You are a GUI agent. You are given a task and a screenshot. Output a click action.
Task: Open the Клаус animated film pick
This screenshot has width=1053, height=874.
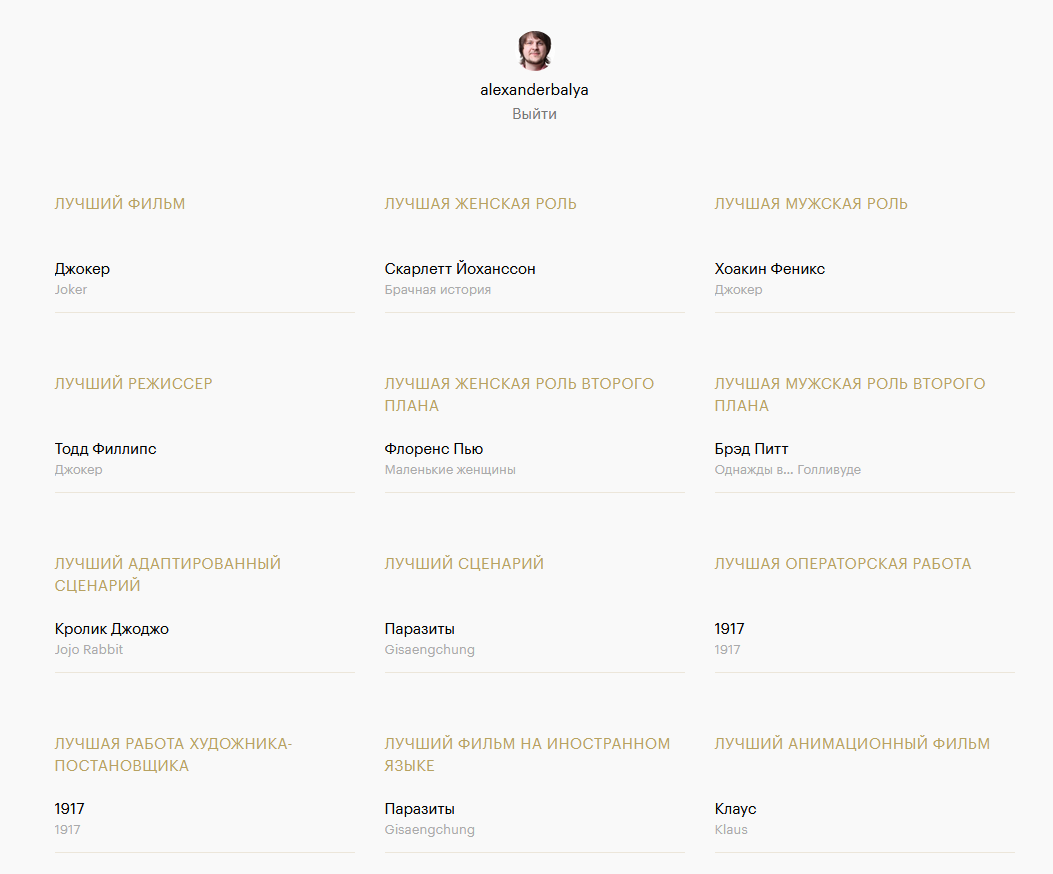pyautogui.click(x=736, y=809)
